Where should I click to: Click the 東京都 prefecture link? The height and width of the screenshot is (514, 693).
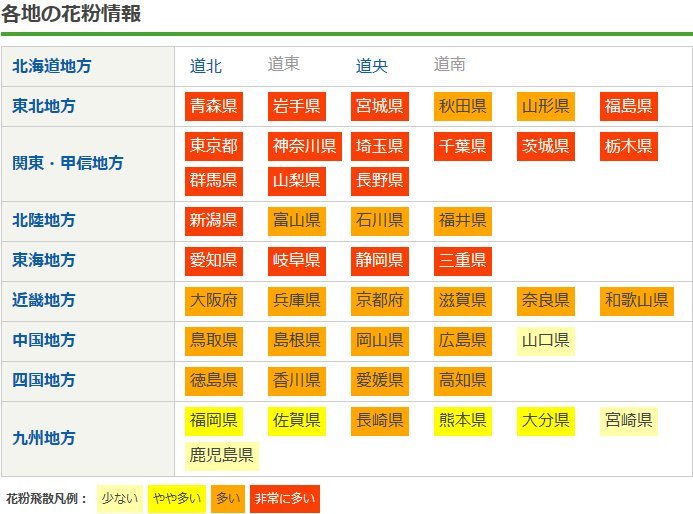tap(214, 147)
